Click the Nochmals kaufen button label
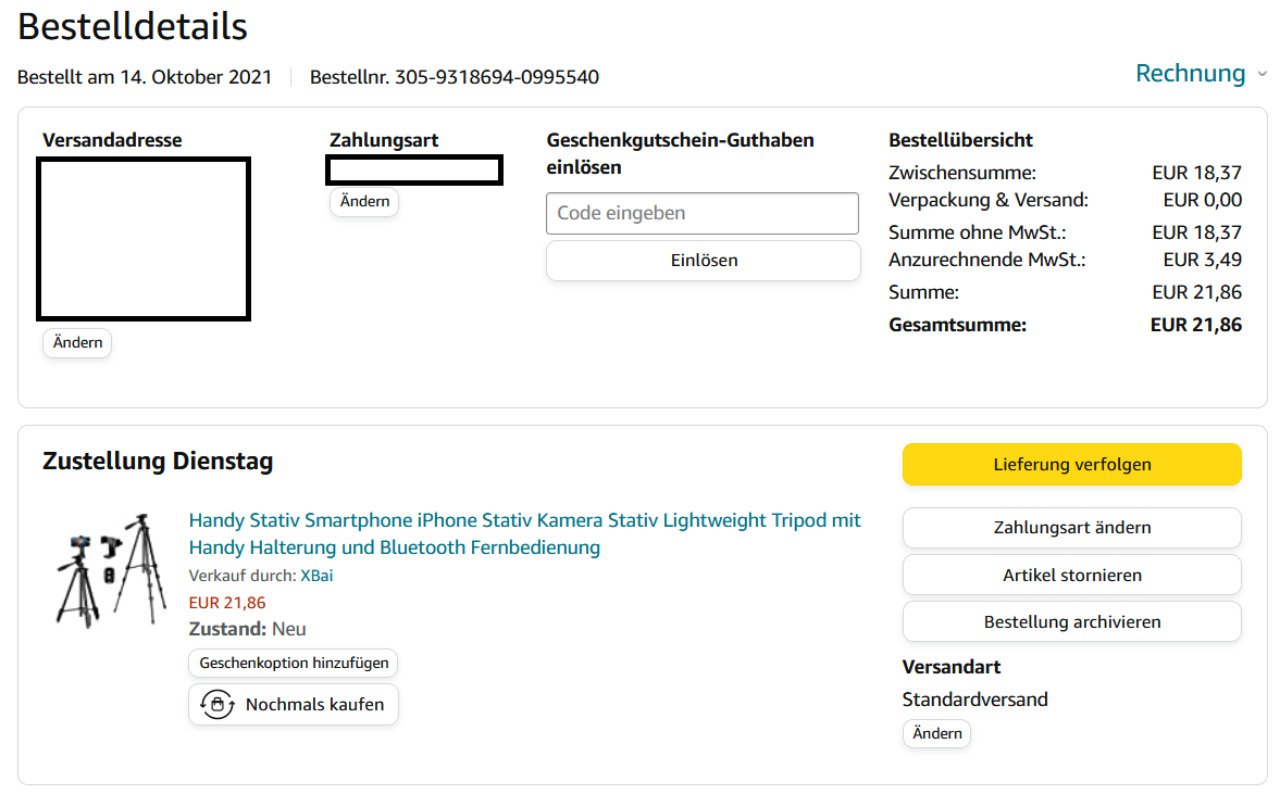 (314, 705)
